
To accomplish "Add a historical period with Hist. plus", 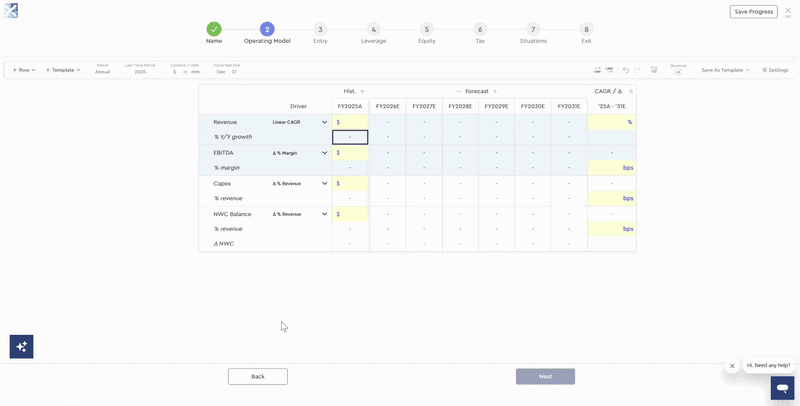I will [x=362, y=91].
